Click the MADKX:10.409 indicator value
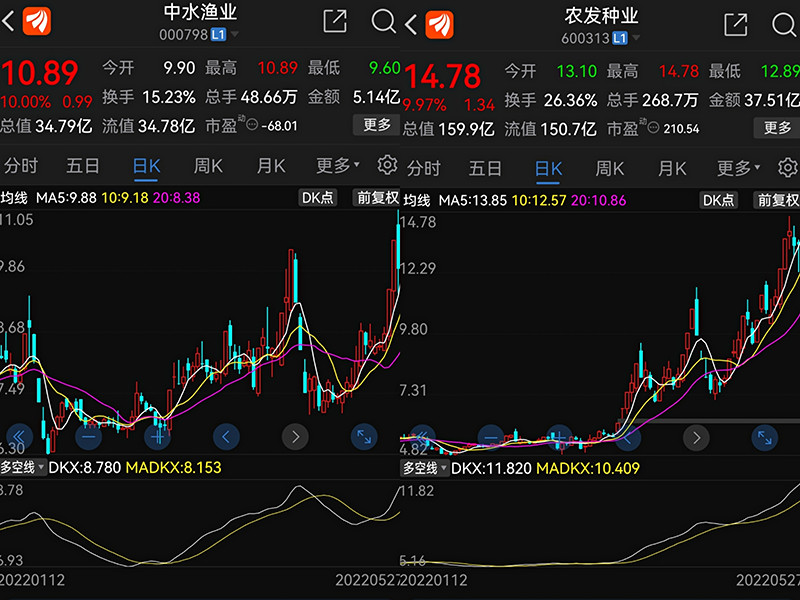Screen dimensions: 800x600 click(x=588, y=468)
